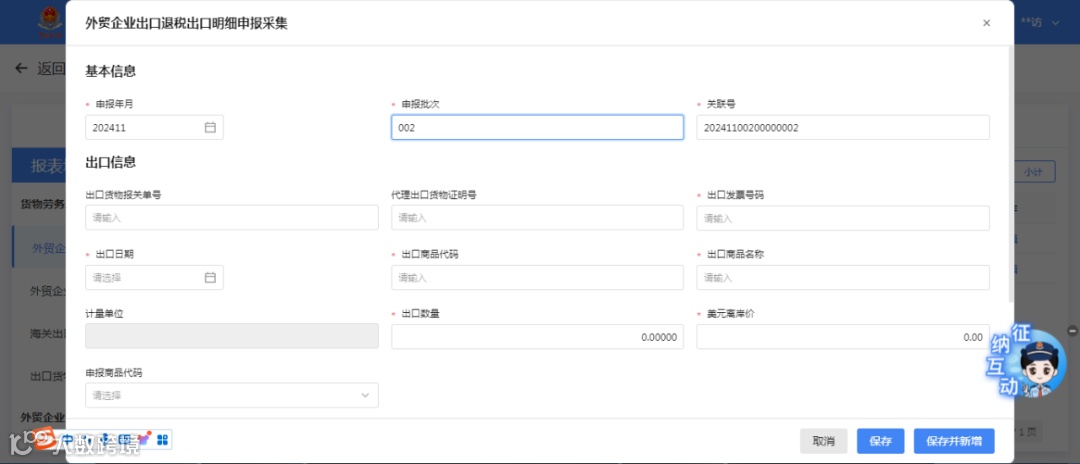Select the 报表 tab in background page
Viewport: 1080px width, 464px height.
[x=39, y=166]
